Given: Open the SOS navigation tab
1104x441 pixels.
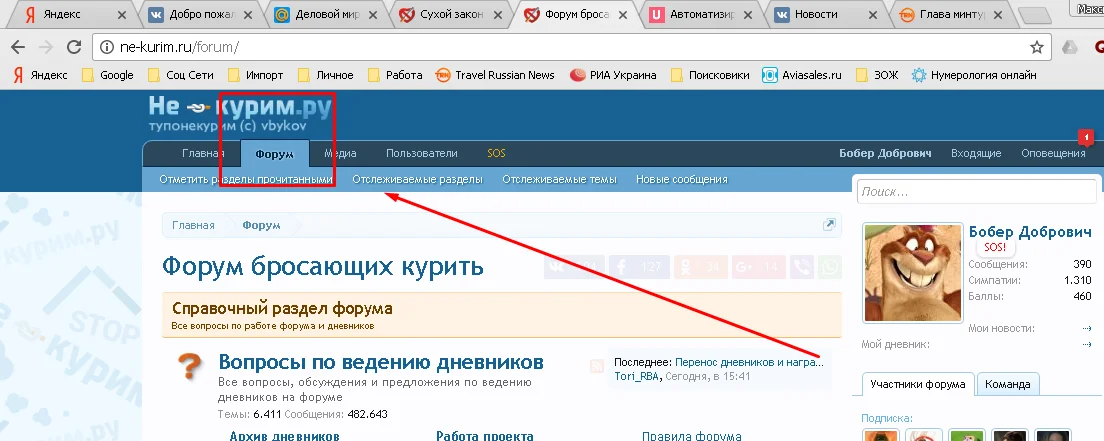Looking at the screenshot, I should pyautogui.click(x=496, y=154).
